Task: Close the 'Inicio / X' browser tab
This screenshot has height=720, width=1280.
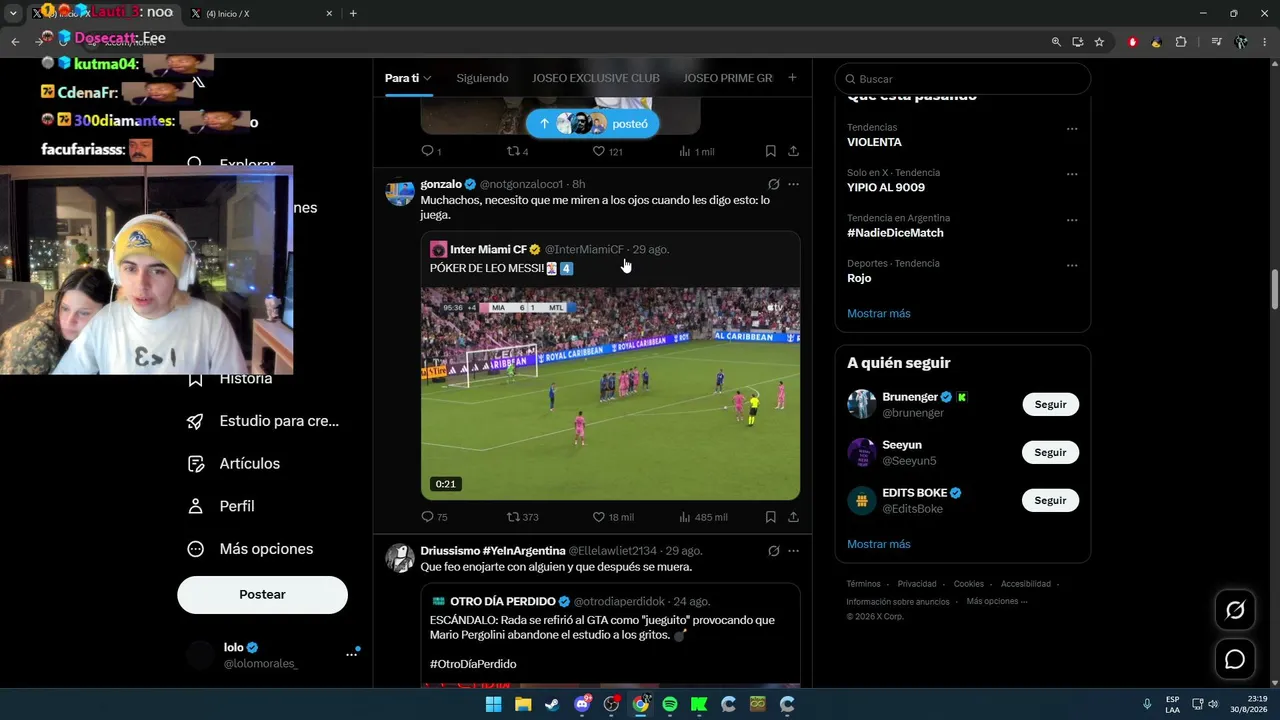Action: pos(329,13)
